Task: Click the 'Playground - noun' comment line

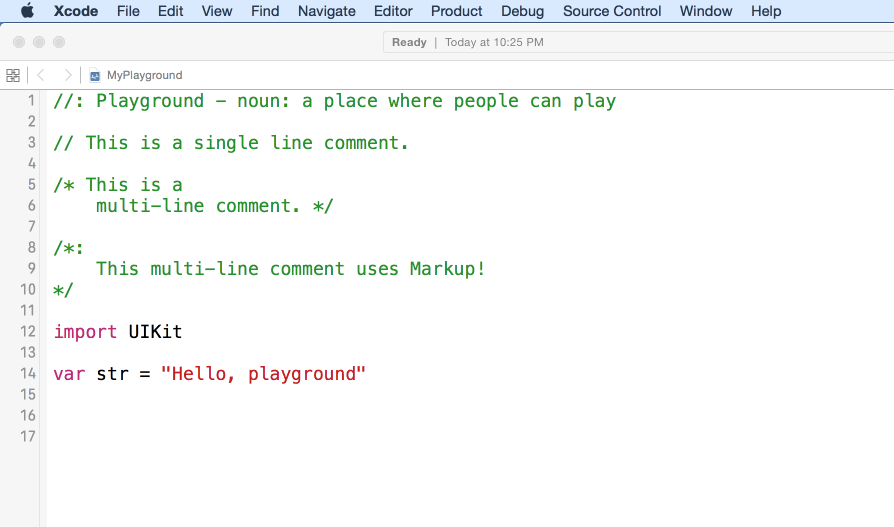Action: point(335,101)
